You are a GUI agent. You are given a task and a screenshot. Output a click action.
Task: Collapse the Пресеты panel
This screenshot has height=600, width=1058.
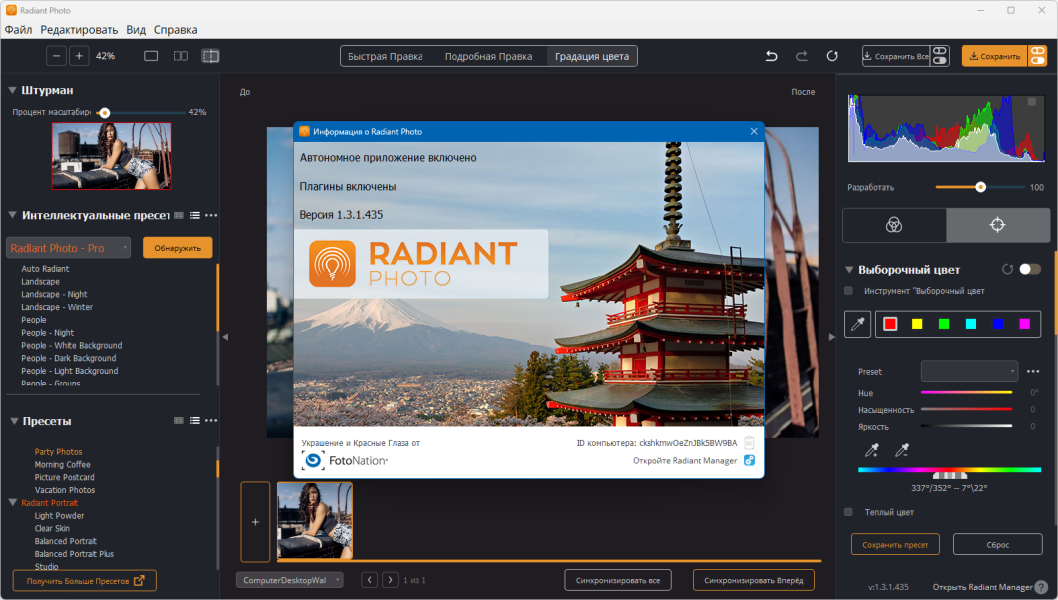pyautogui.click(x=13, y=420)
